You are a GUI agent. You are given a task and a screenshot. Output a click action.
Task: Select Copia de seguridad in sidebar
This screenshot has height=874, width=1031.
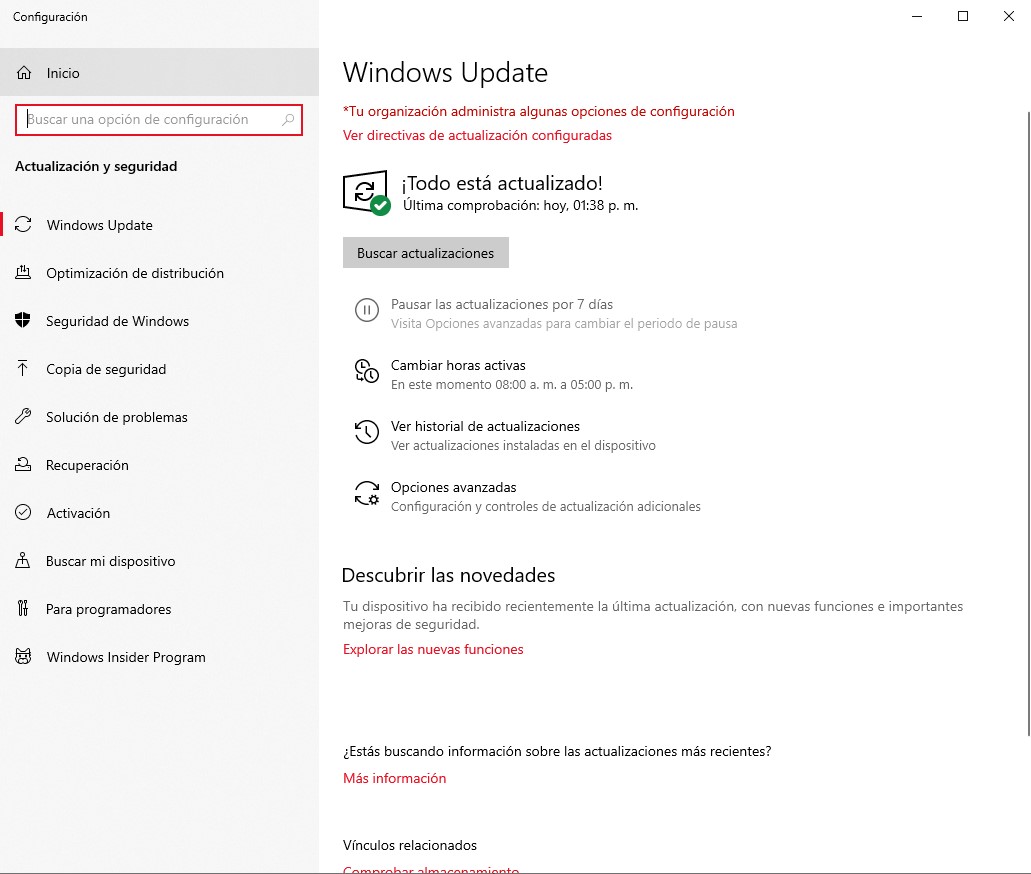pyautogui.click(x=159, y=369)
